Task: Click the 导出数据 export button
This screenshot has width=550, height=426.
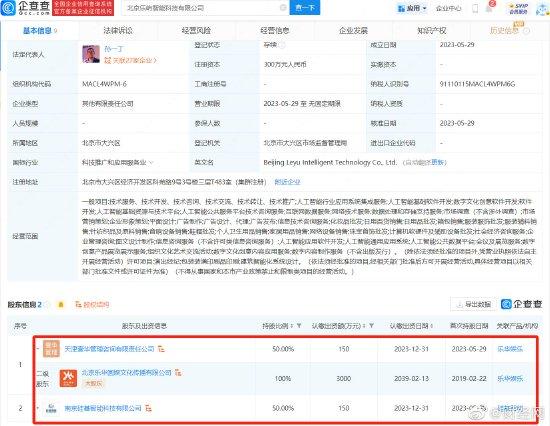Action: (474, 304)
